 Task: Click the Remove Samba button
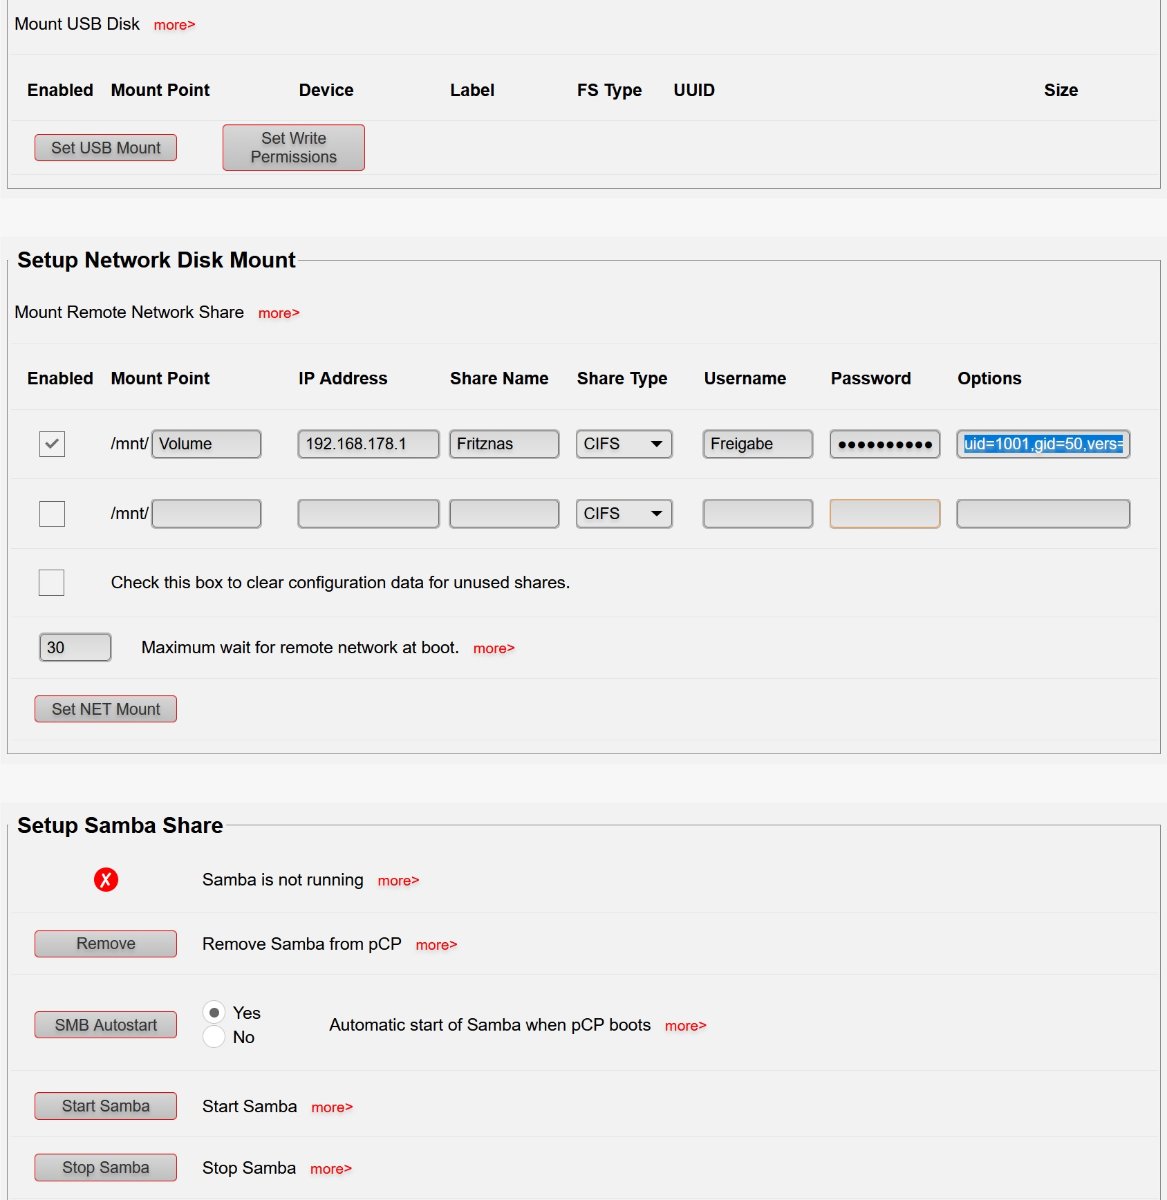pyautogui.click(x=106, y=944)
